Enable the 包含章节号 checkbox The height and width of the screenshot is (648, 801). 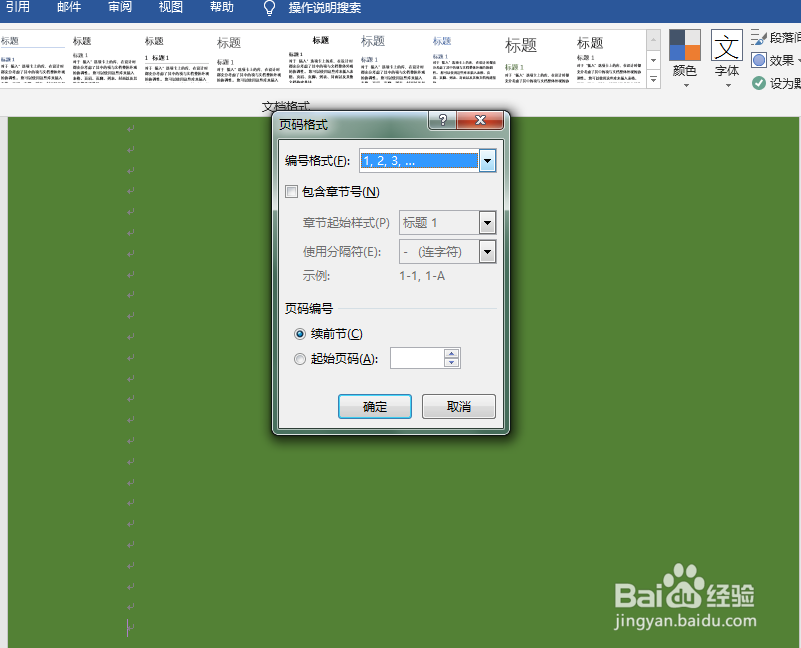(291, 191)
